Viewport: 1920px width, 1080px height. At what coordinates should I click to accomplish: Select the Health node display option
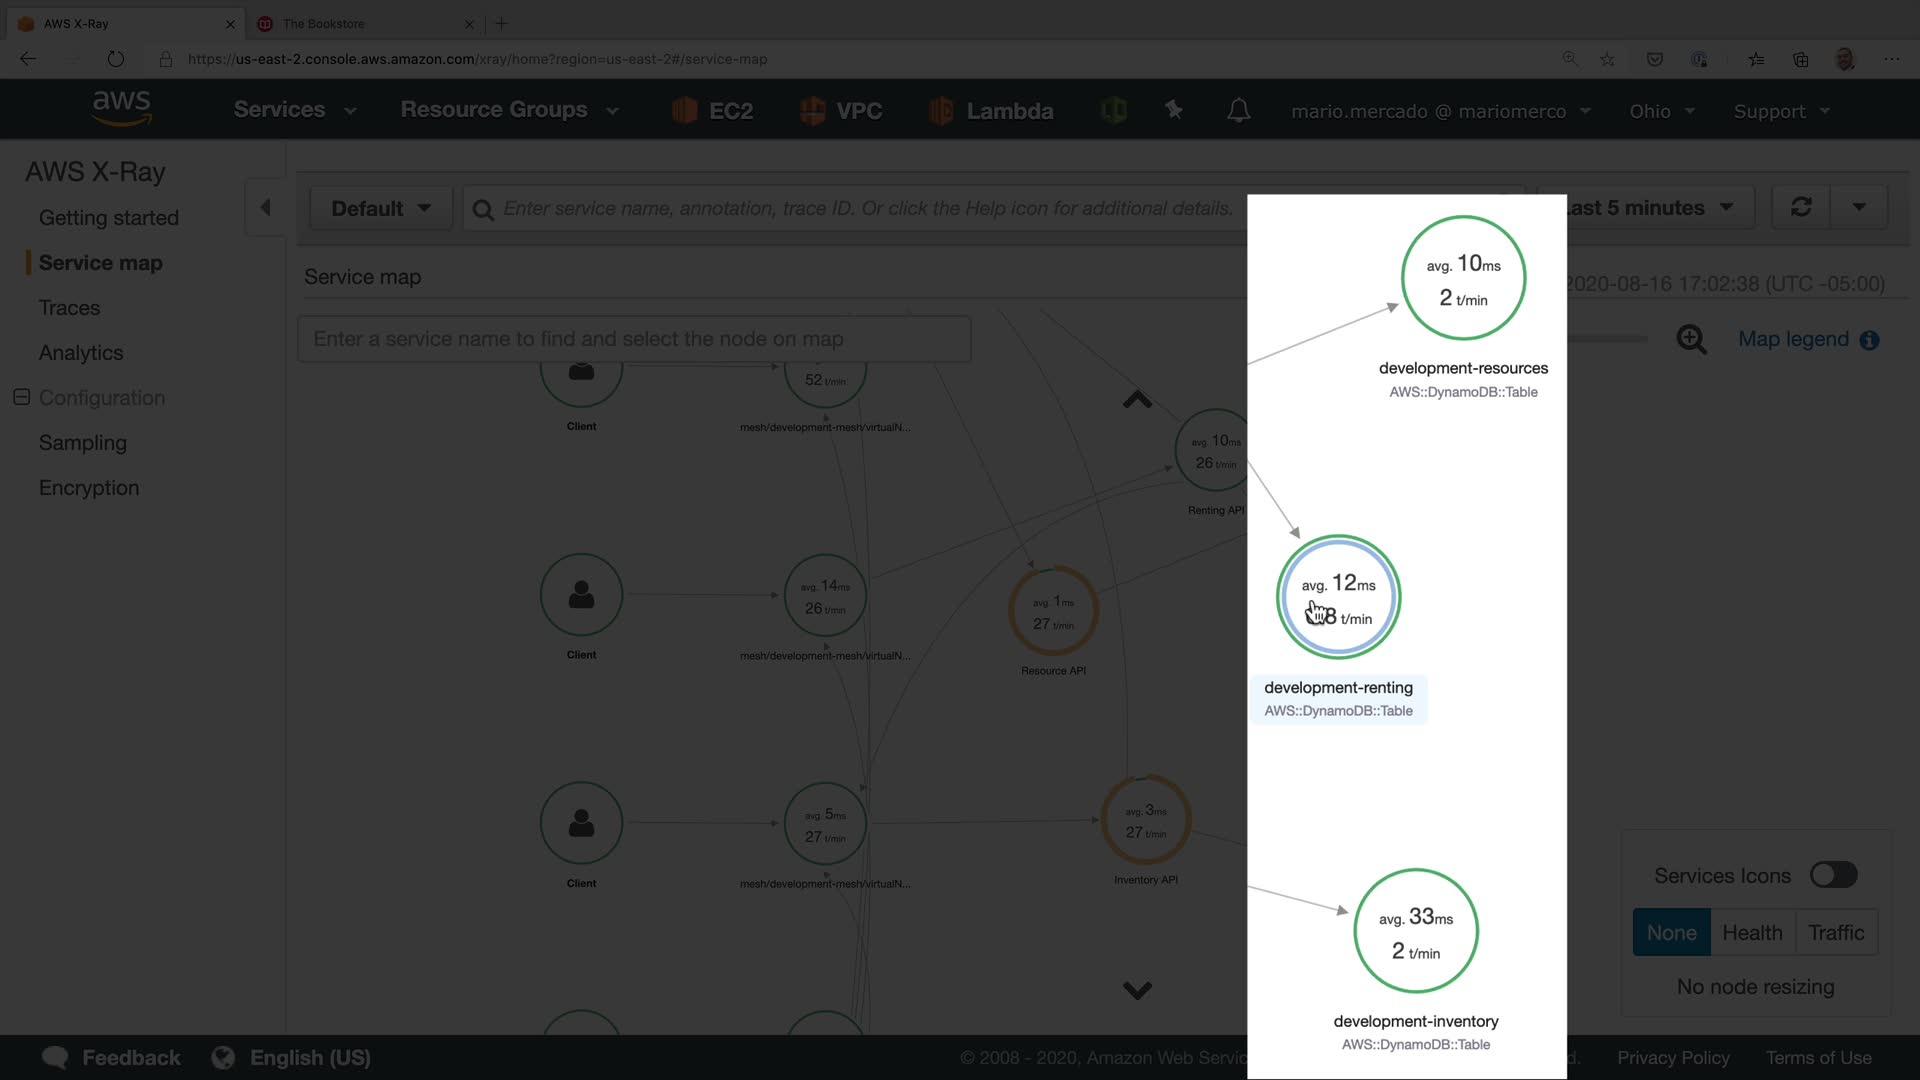click(1752, 932)
